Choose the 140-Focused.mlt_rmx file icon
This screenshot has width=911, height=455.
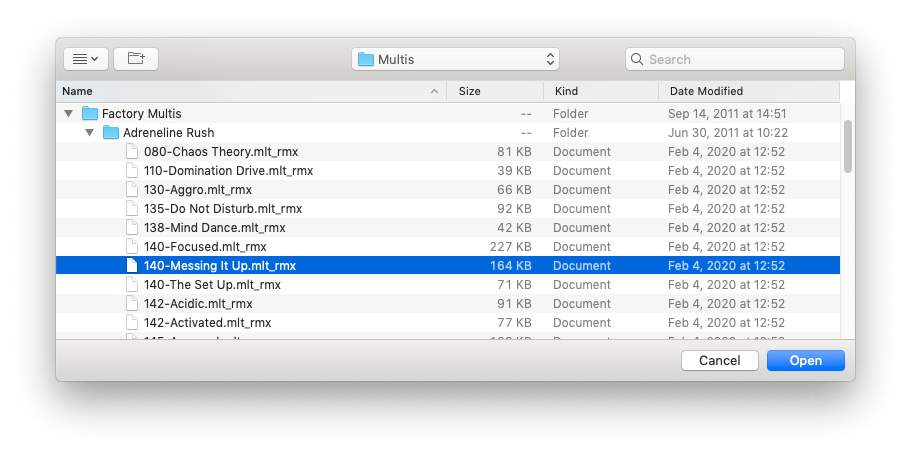click(x=131, y=247)
